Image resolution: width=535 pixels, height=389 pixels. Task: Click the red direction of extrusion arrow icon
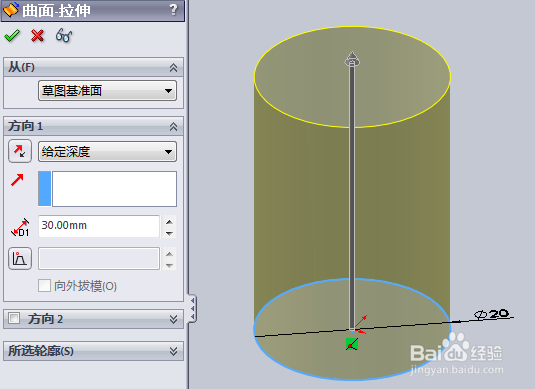[x=17, y=180]
